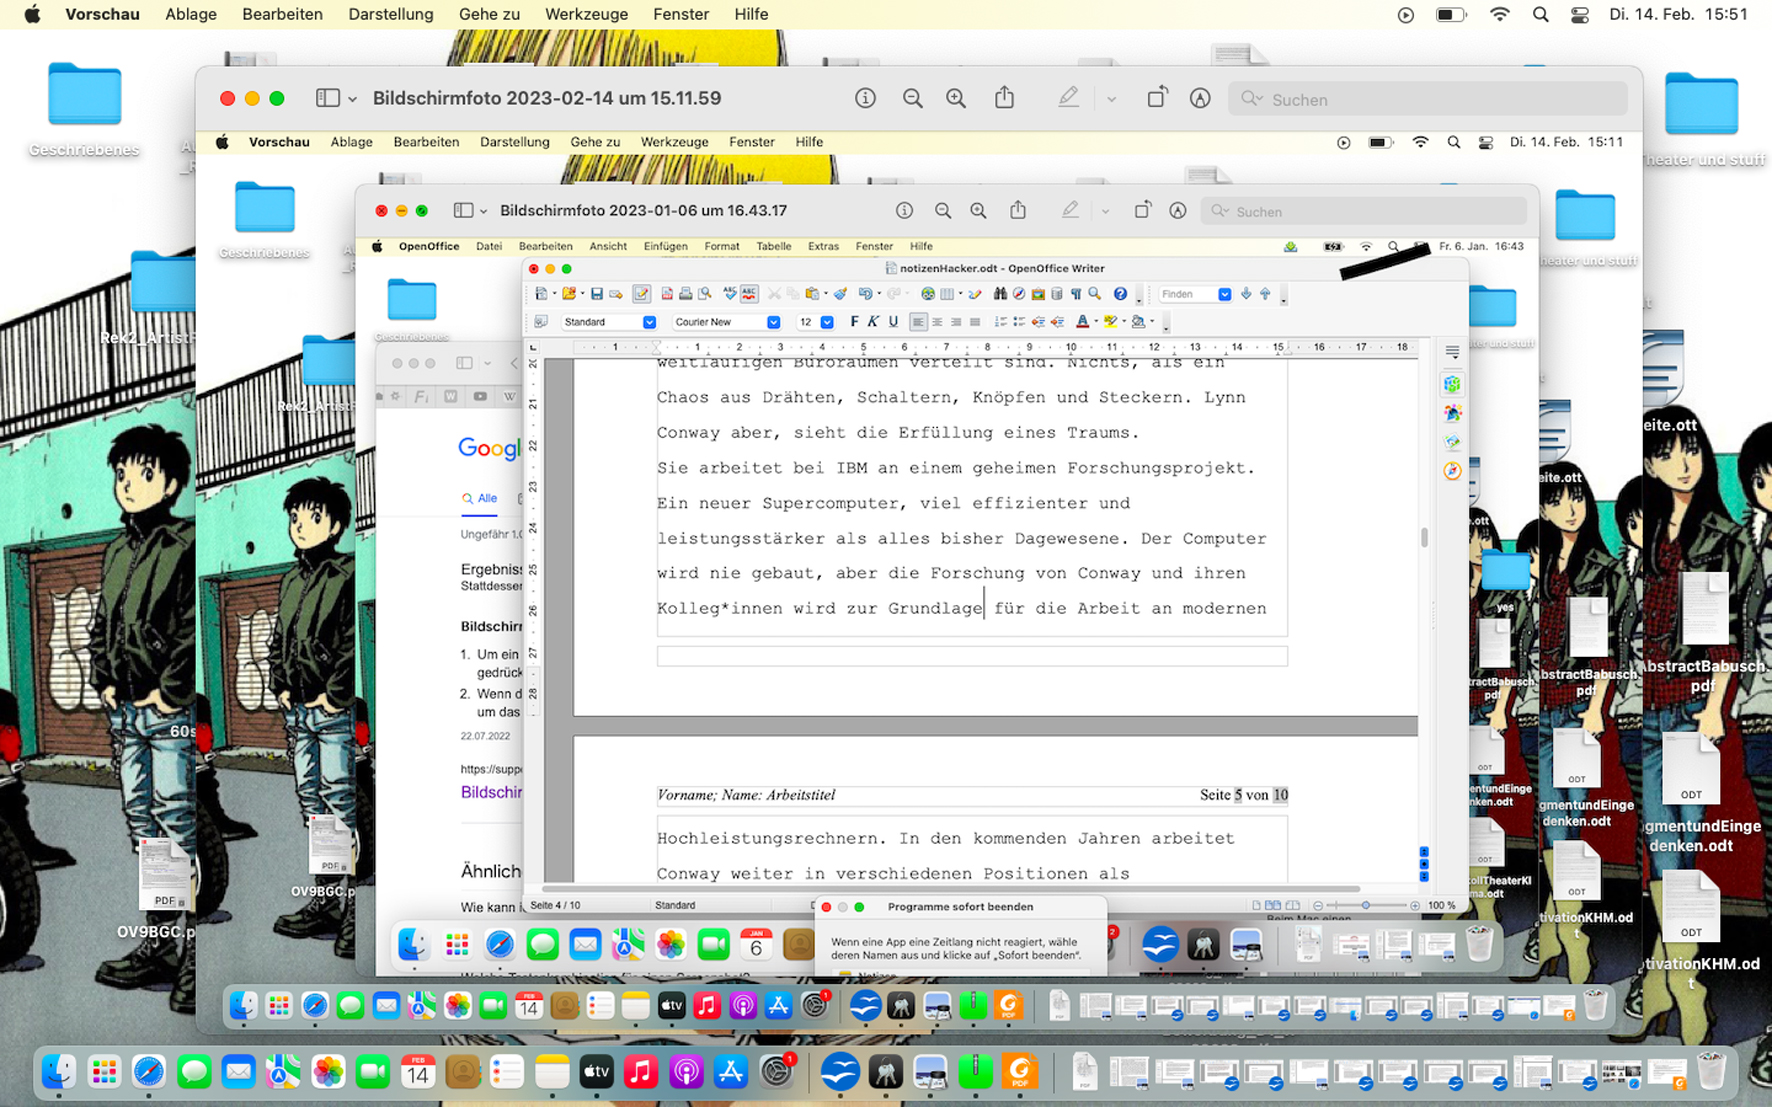Open search options via the magnifier chevron
The height and width of the screenshot is (1107, 1772).
click(1250, 99)
